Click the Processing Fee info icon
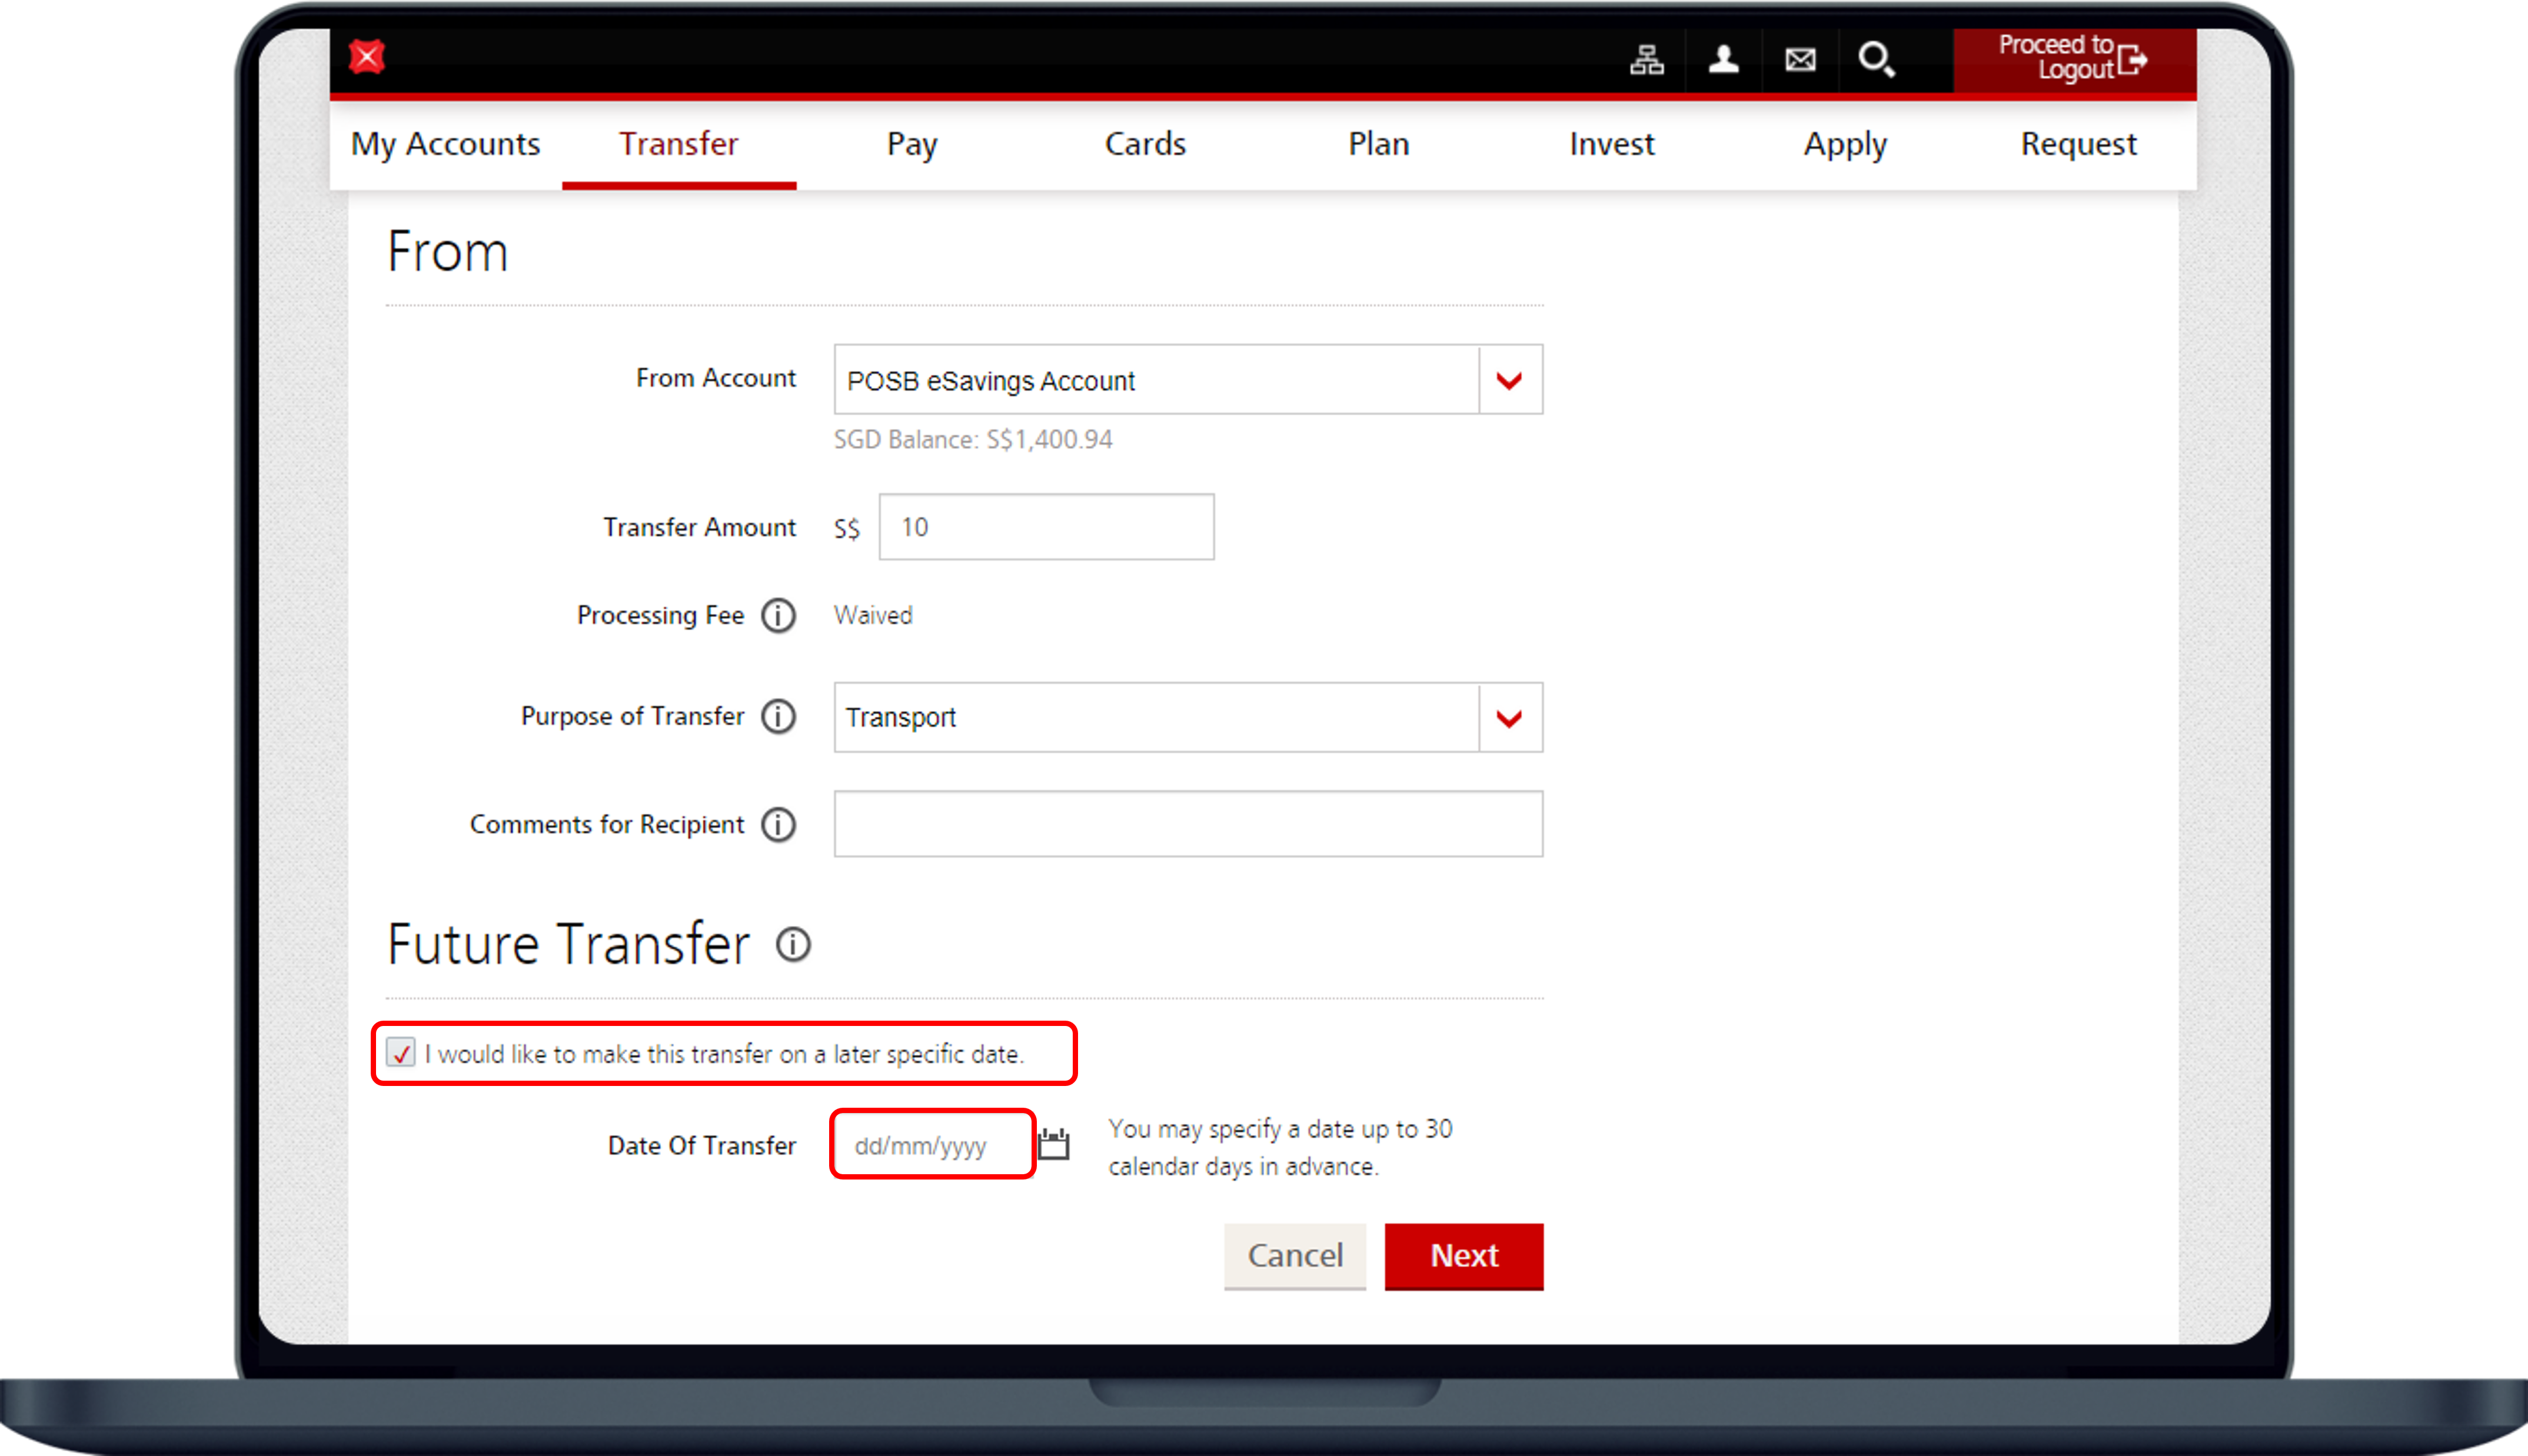Image resolution: width=2528 pixels, height=1456 pixels. tap(778, 615)
